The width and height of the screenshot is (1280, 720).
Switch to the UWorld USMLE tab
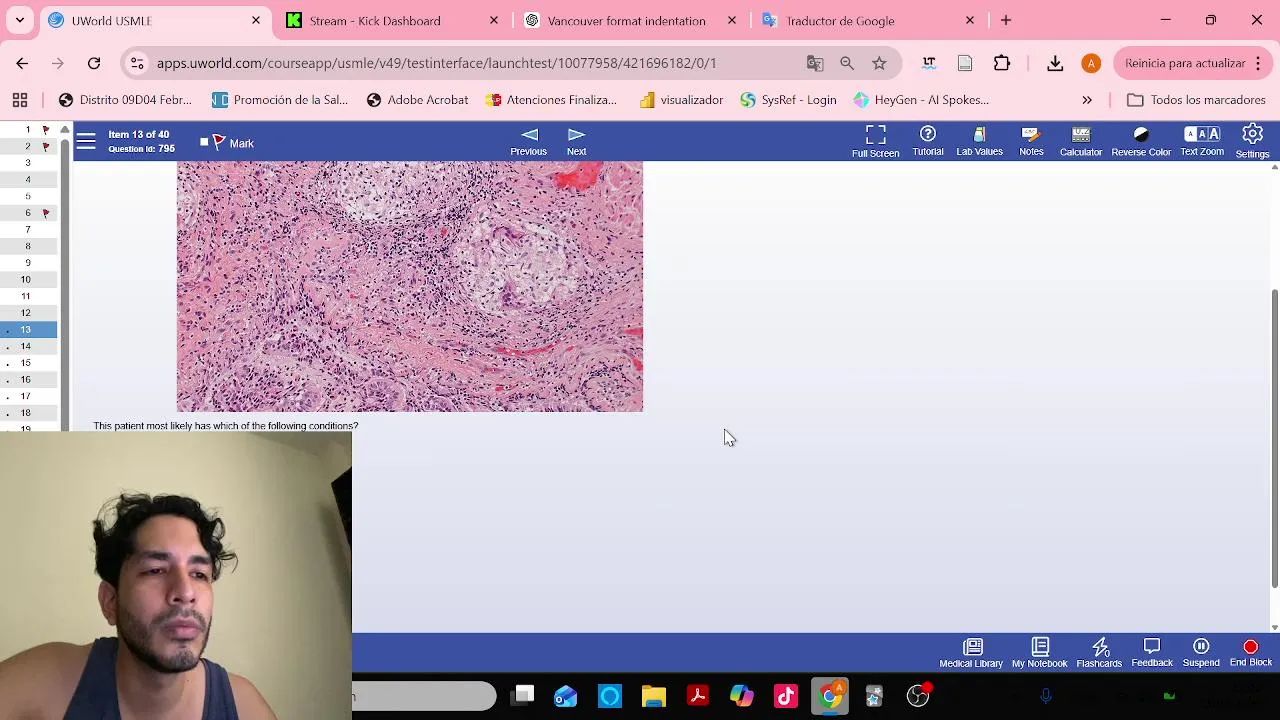[x=155, y=20]
